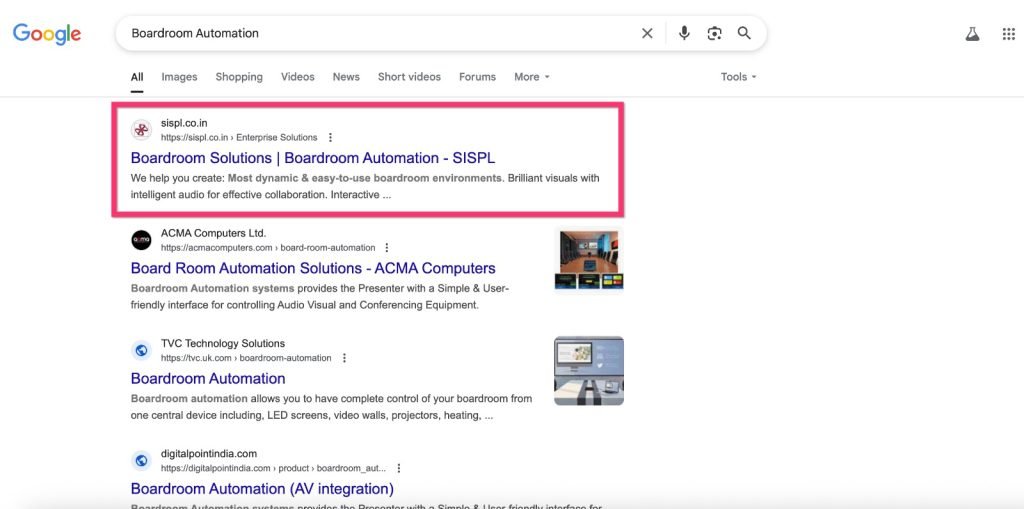Image resolution: width=1024 pixels, height=509 pixels.
Task: Switch to the Short videos tab
Action: click(409, 77)
